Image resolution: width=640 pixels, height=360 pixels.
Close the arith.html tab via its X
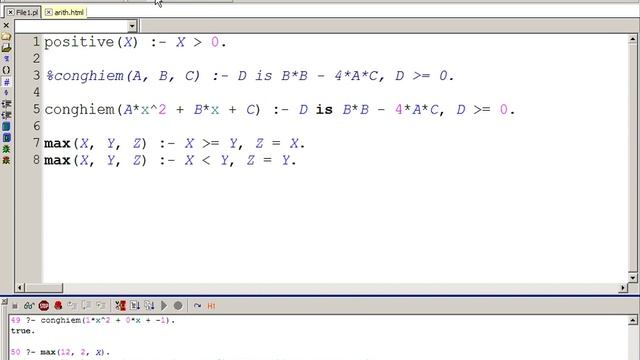coord(49,13)
